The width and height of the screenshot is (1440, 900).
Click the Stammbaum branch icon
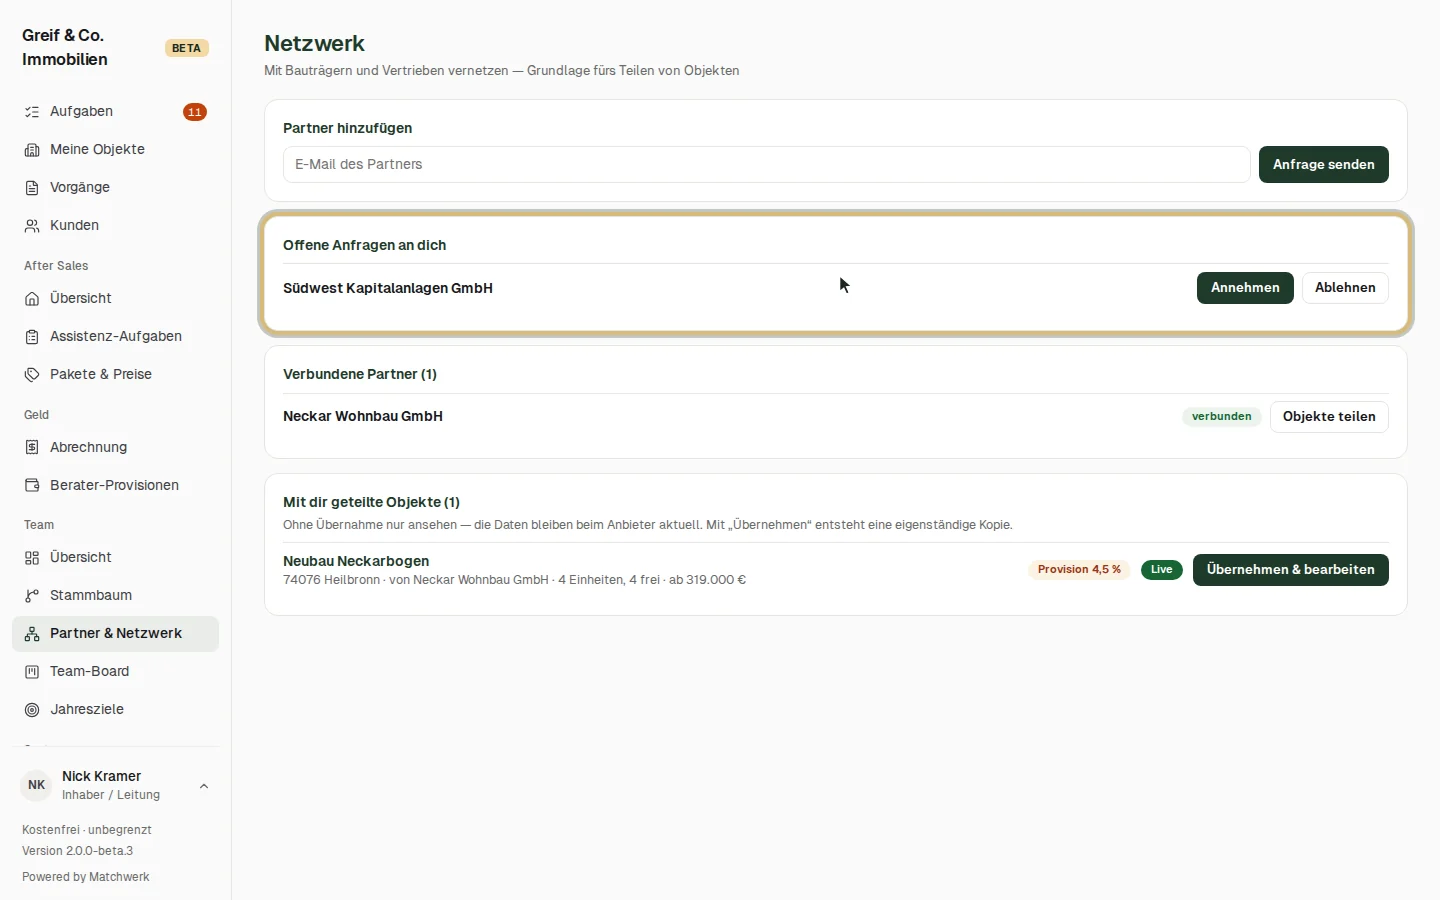(x=32, y=596)
